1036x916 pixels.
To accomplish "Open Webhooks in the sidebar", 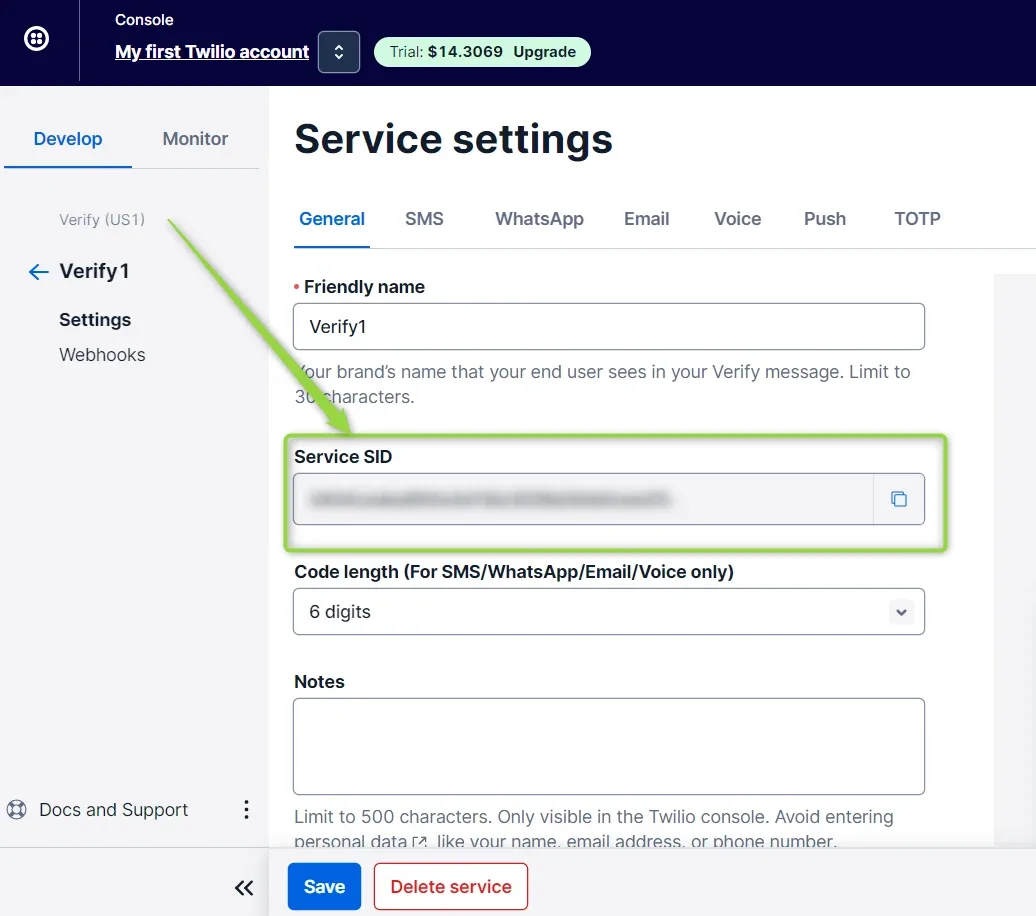I will (x=102, y=355).
